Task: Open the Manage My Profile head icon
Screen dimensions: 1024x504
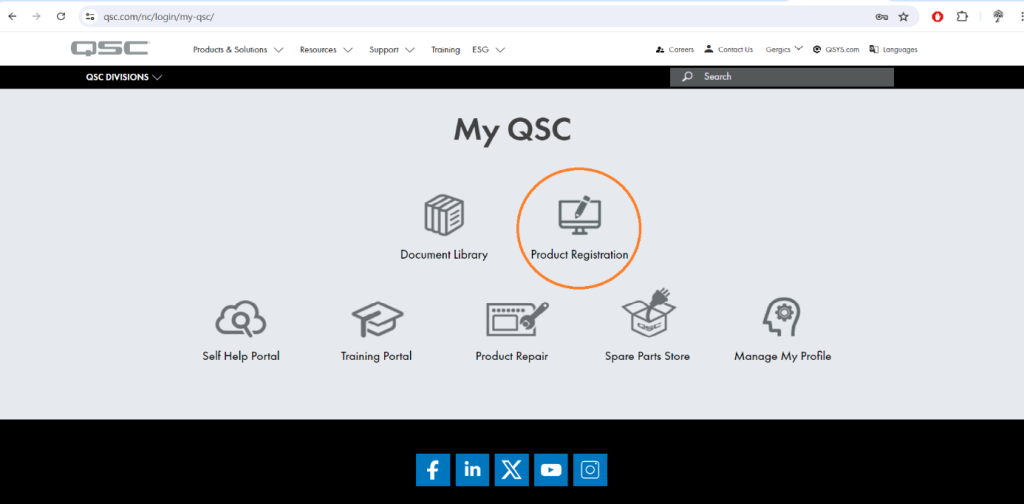Action: [782, 317]
